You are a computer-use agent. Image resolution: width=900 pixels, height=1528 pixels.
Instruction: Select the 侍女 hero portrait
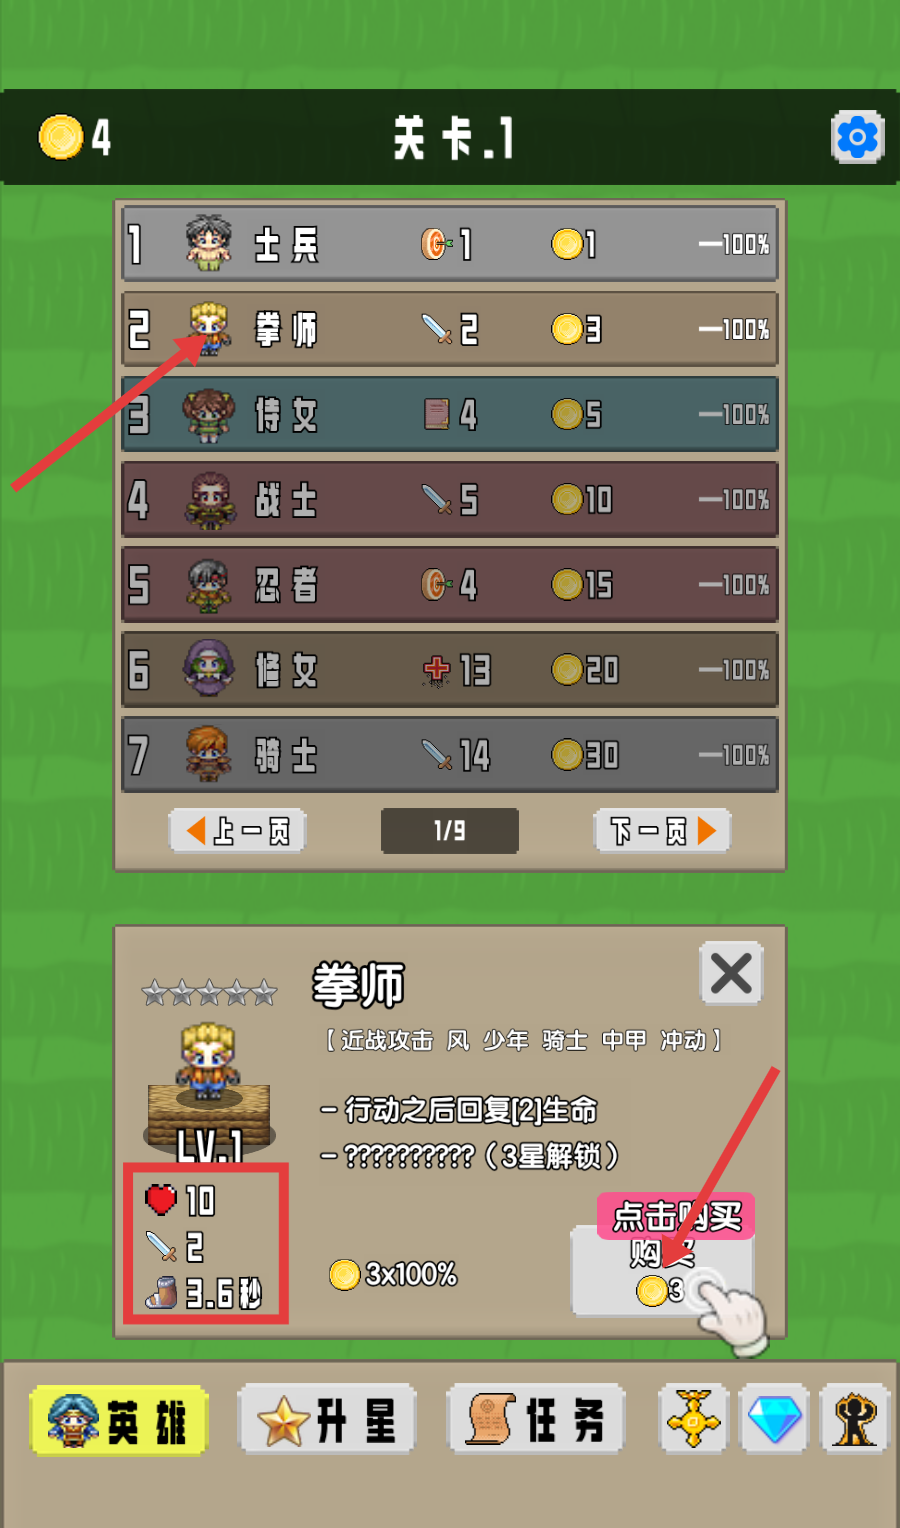(209, 415)
